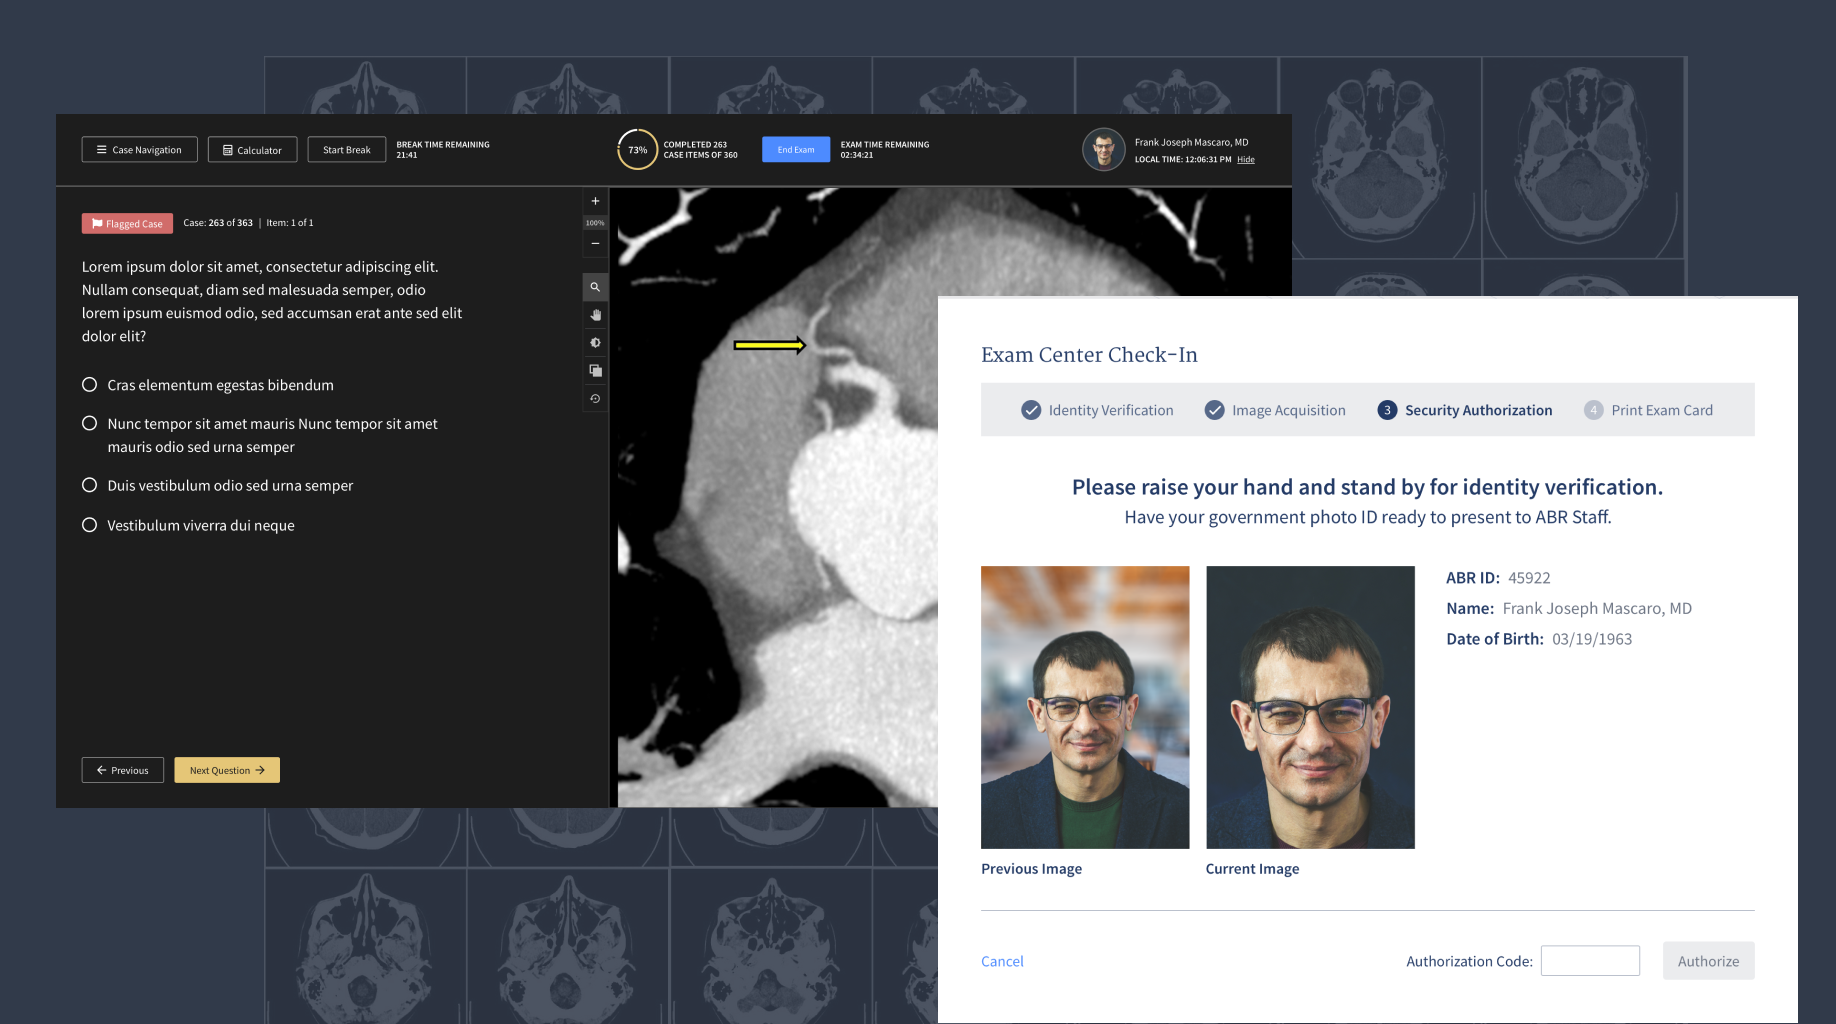The image size is (1836, 1024).
Task: Focus the Authorization Code field
Action: click(x=1590, y=961)
